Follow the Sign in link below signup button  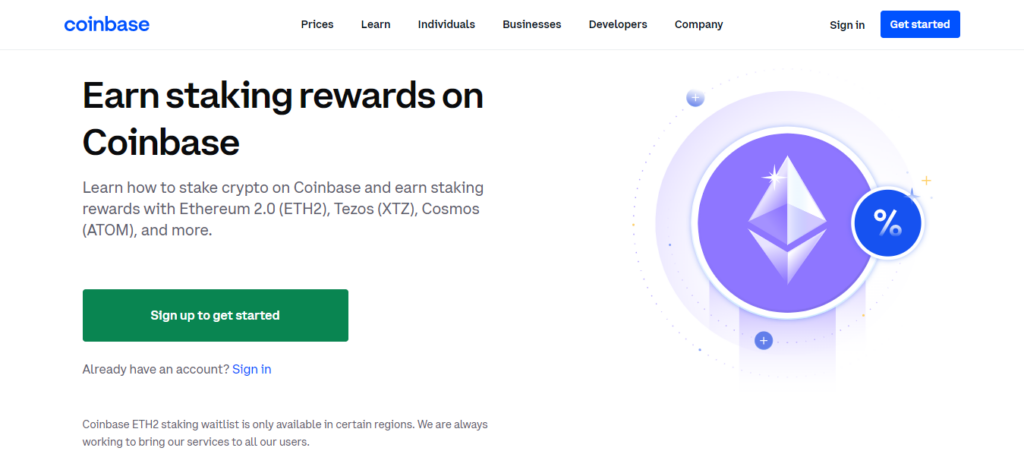[252, 369]
